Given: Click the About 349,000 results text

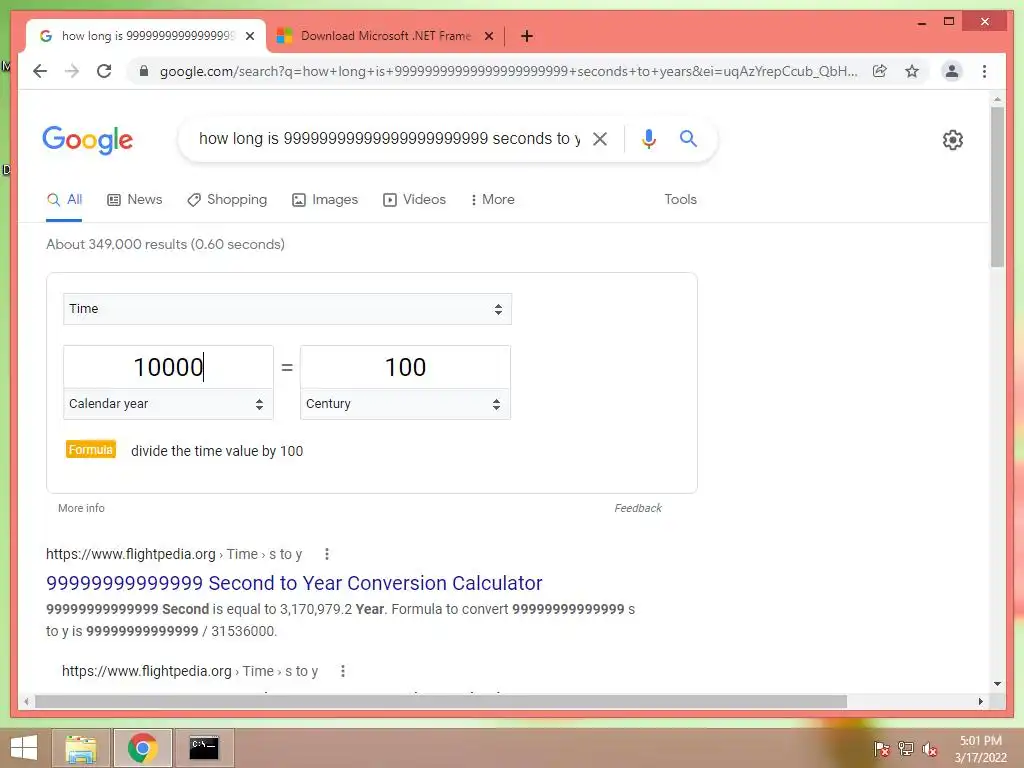Looking at the screenshot, I should [x=165, y=244].
